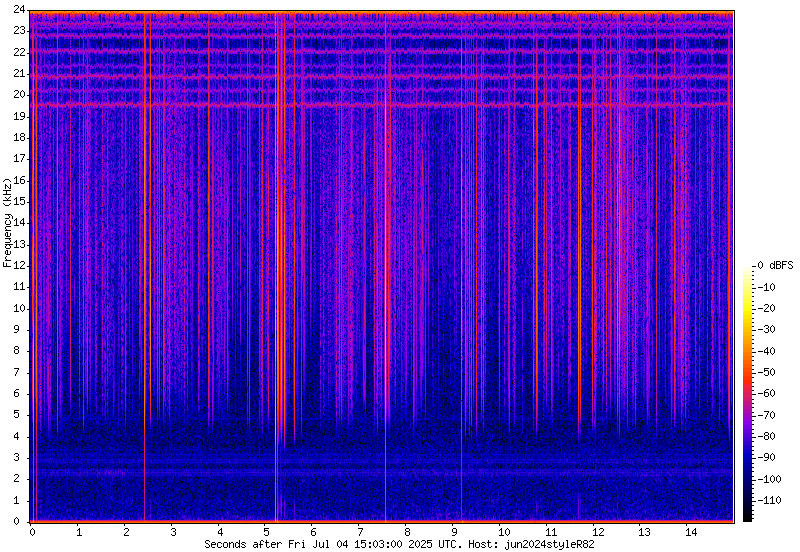This screenshot has height=552, width=800.
Task: Click the '3' seconds time axis tick label
Action: point(173,533)
